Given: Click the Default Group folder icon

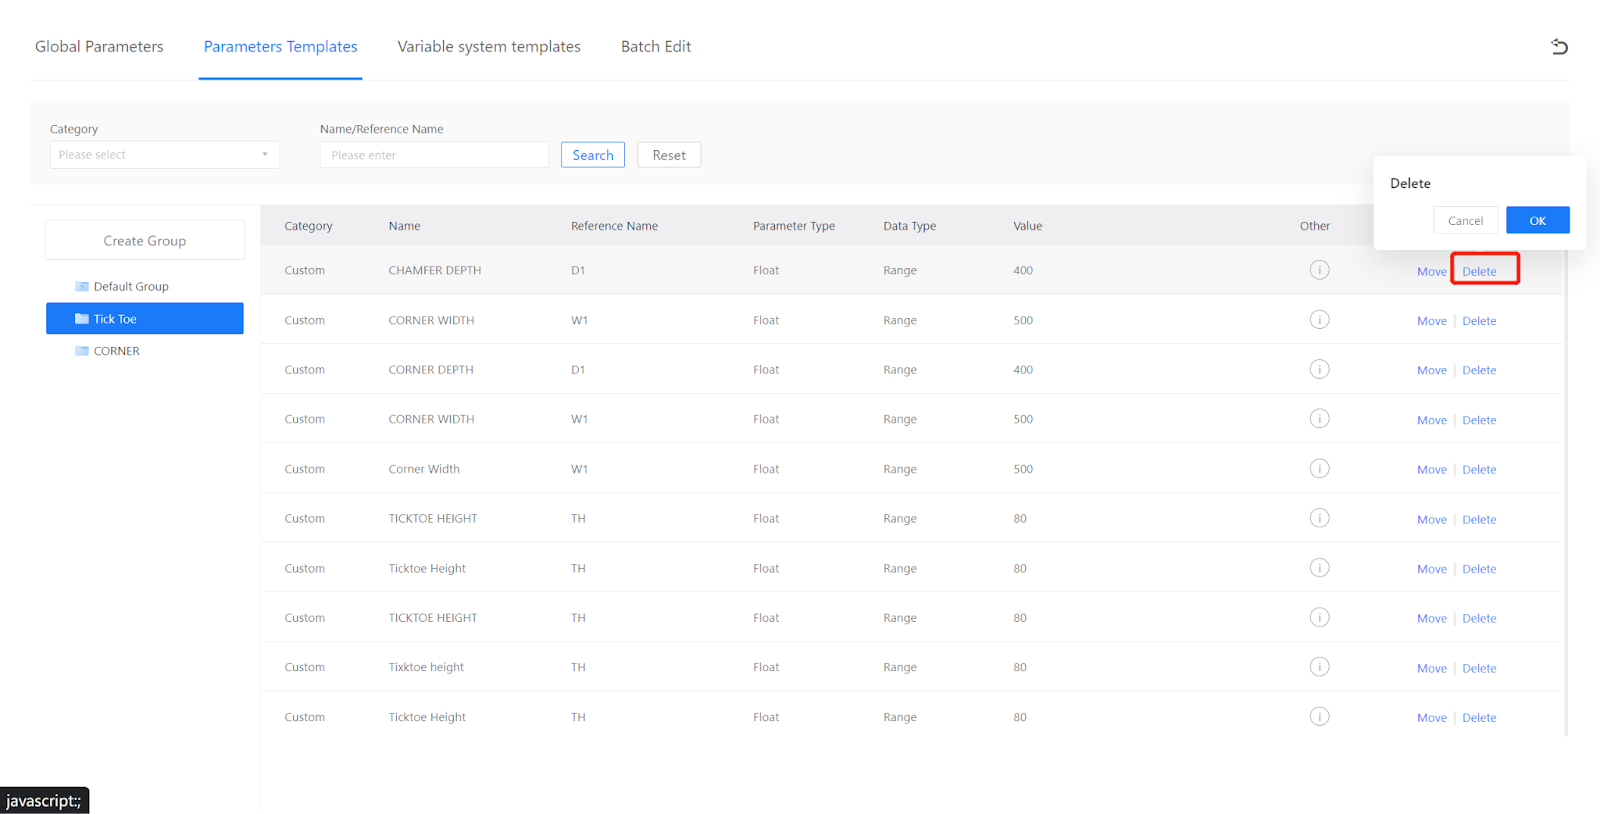Looking at the screenshot, I should (x=82, y=287).
